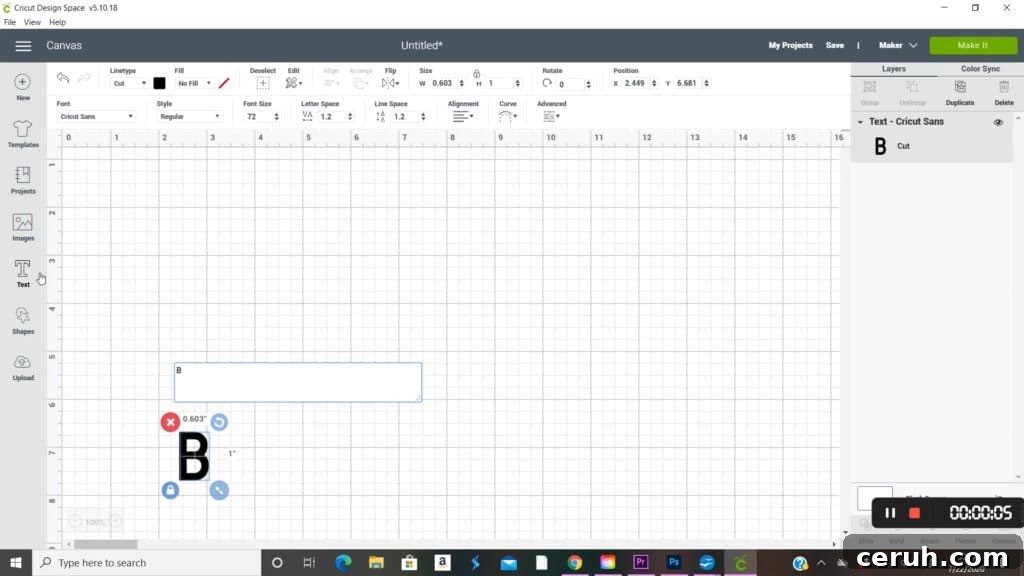Click the rotate icon in toolbar
1024x576 pixels.
[x=547, y=83]
